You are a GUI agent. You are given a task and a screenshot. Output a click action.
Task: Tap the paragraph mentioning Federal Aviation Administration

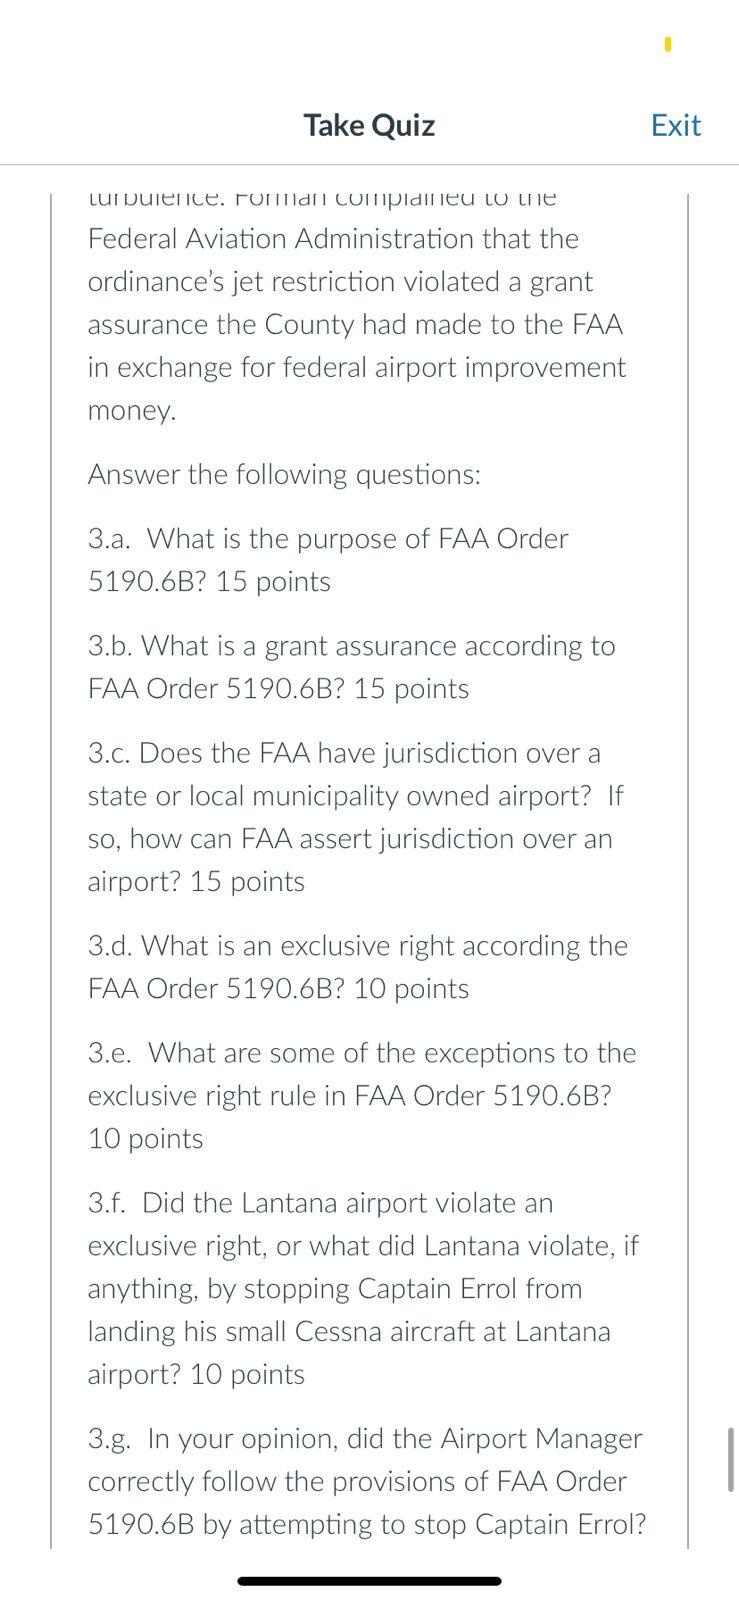(357, 300)
